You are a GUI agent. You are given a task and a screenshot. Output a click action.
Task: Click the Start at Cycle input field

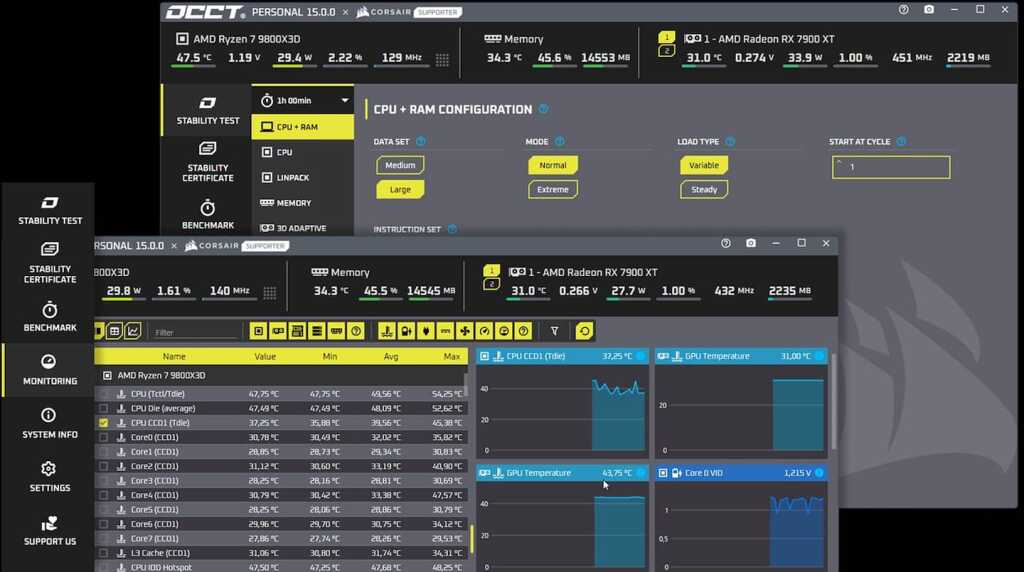point(890,167)
